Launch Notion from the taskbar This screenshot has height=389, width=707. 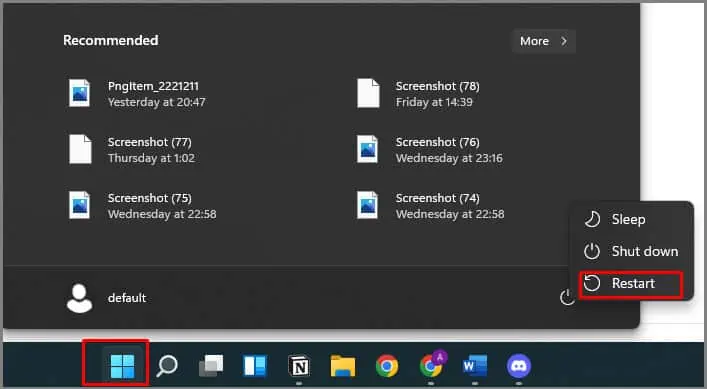coord(299,366)
